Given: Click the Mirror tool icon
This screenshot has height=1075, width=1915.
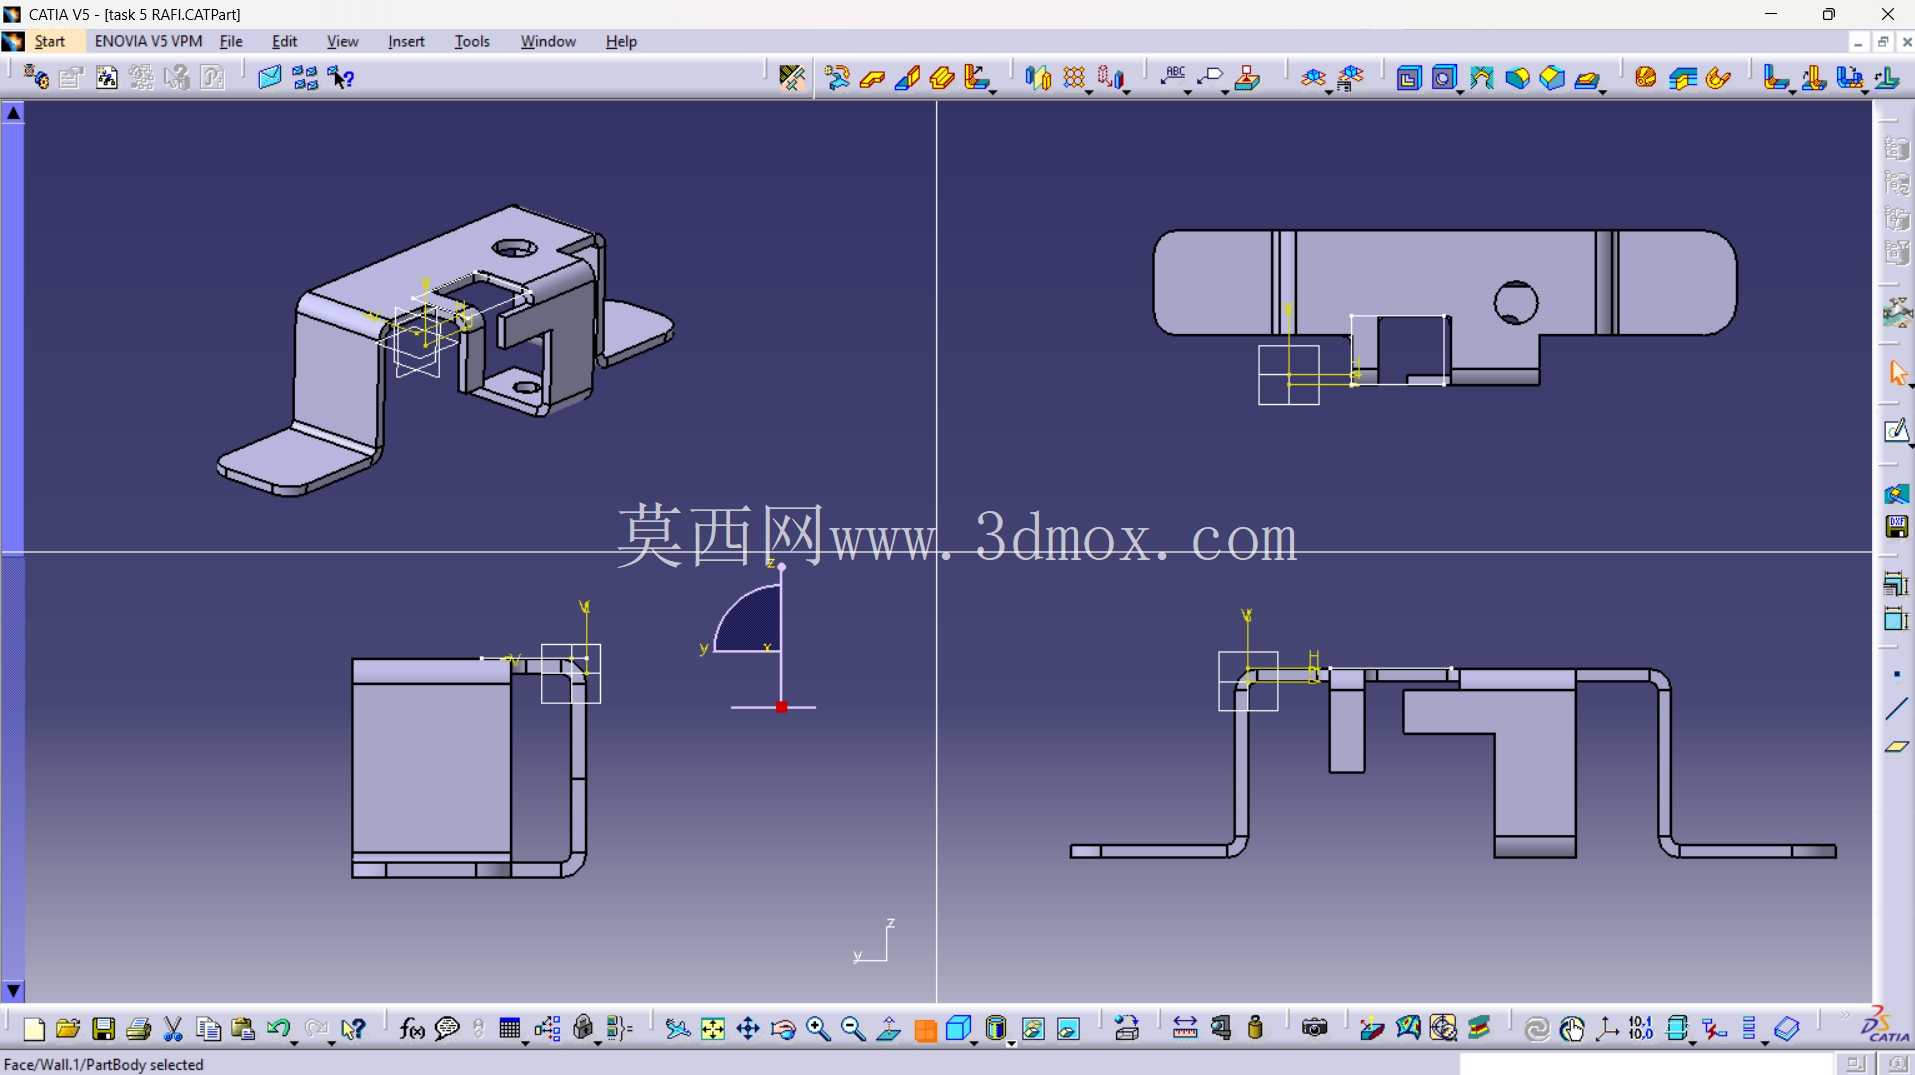Looking at the screenshot, I should [1038, 78].
